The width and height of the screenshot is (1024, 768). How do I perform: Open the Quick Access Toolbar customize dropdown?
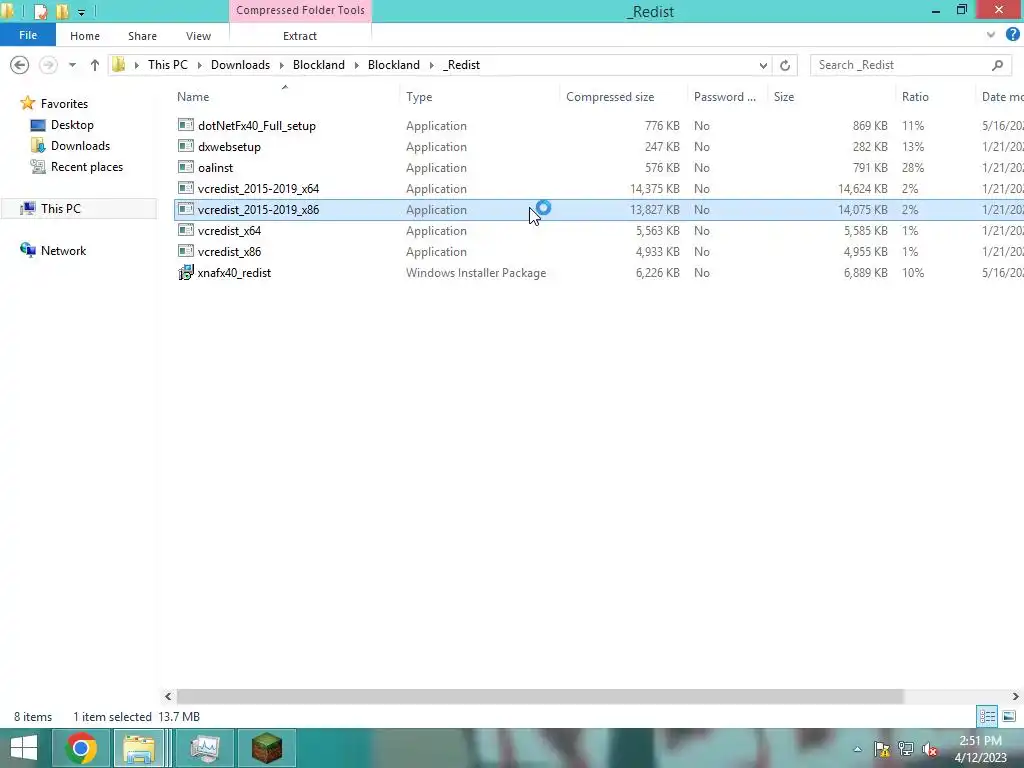click(81, 12)
